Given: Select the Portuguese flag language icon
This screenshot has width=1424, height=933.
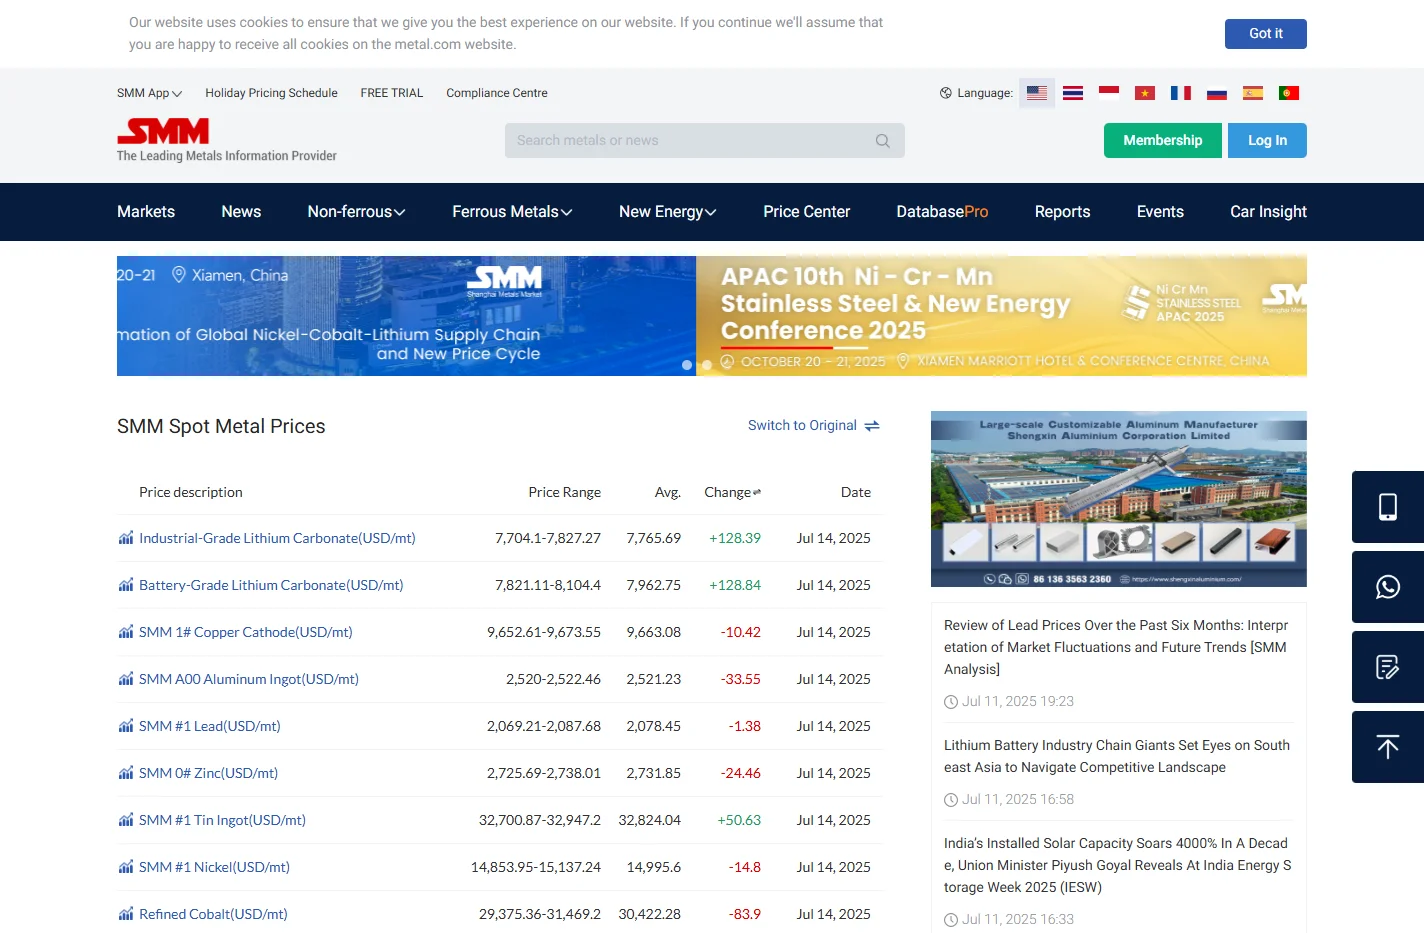Looking at the screenshot, I should tap(1289, 93).
